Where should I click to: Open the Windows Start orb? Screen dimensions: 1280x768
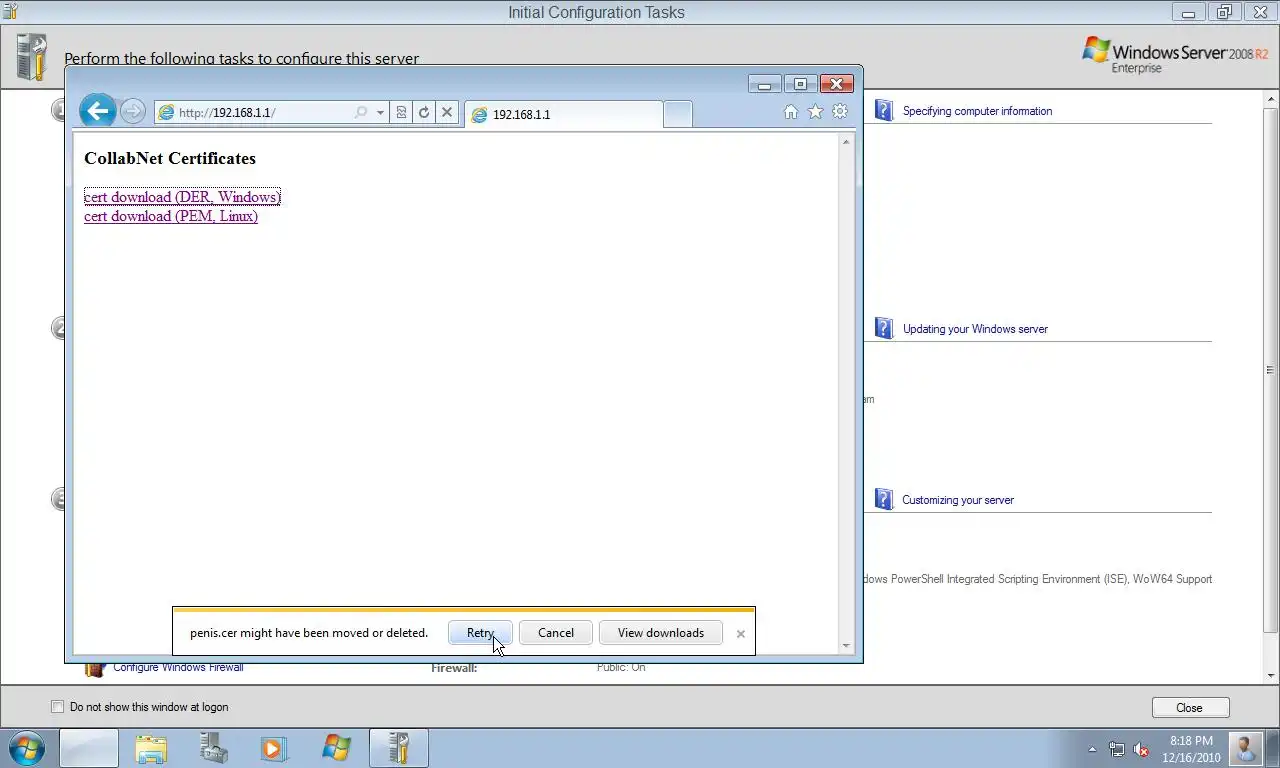(x=27, y=748)
